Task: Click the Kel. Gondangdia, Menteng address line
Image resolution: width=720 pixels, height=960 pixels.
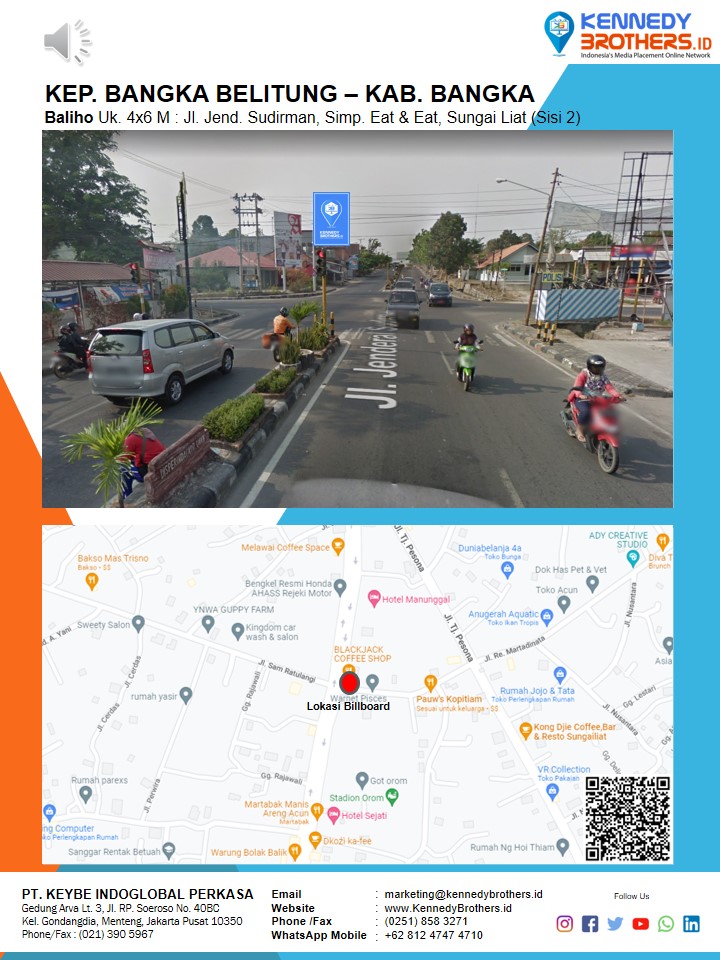Action: click(132, 921)
